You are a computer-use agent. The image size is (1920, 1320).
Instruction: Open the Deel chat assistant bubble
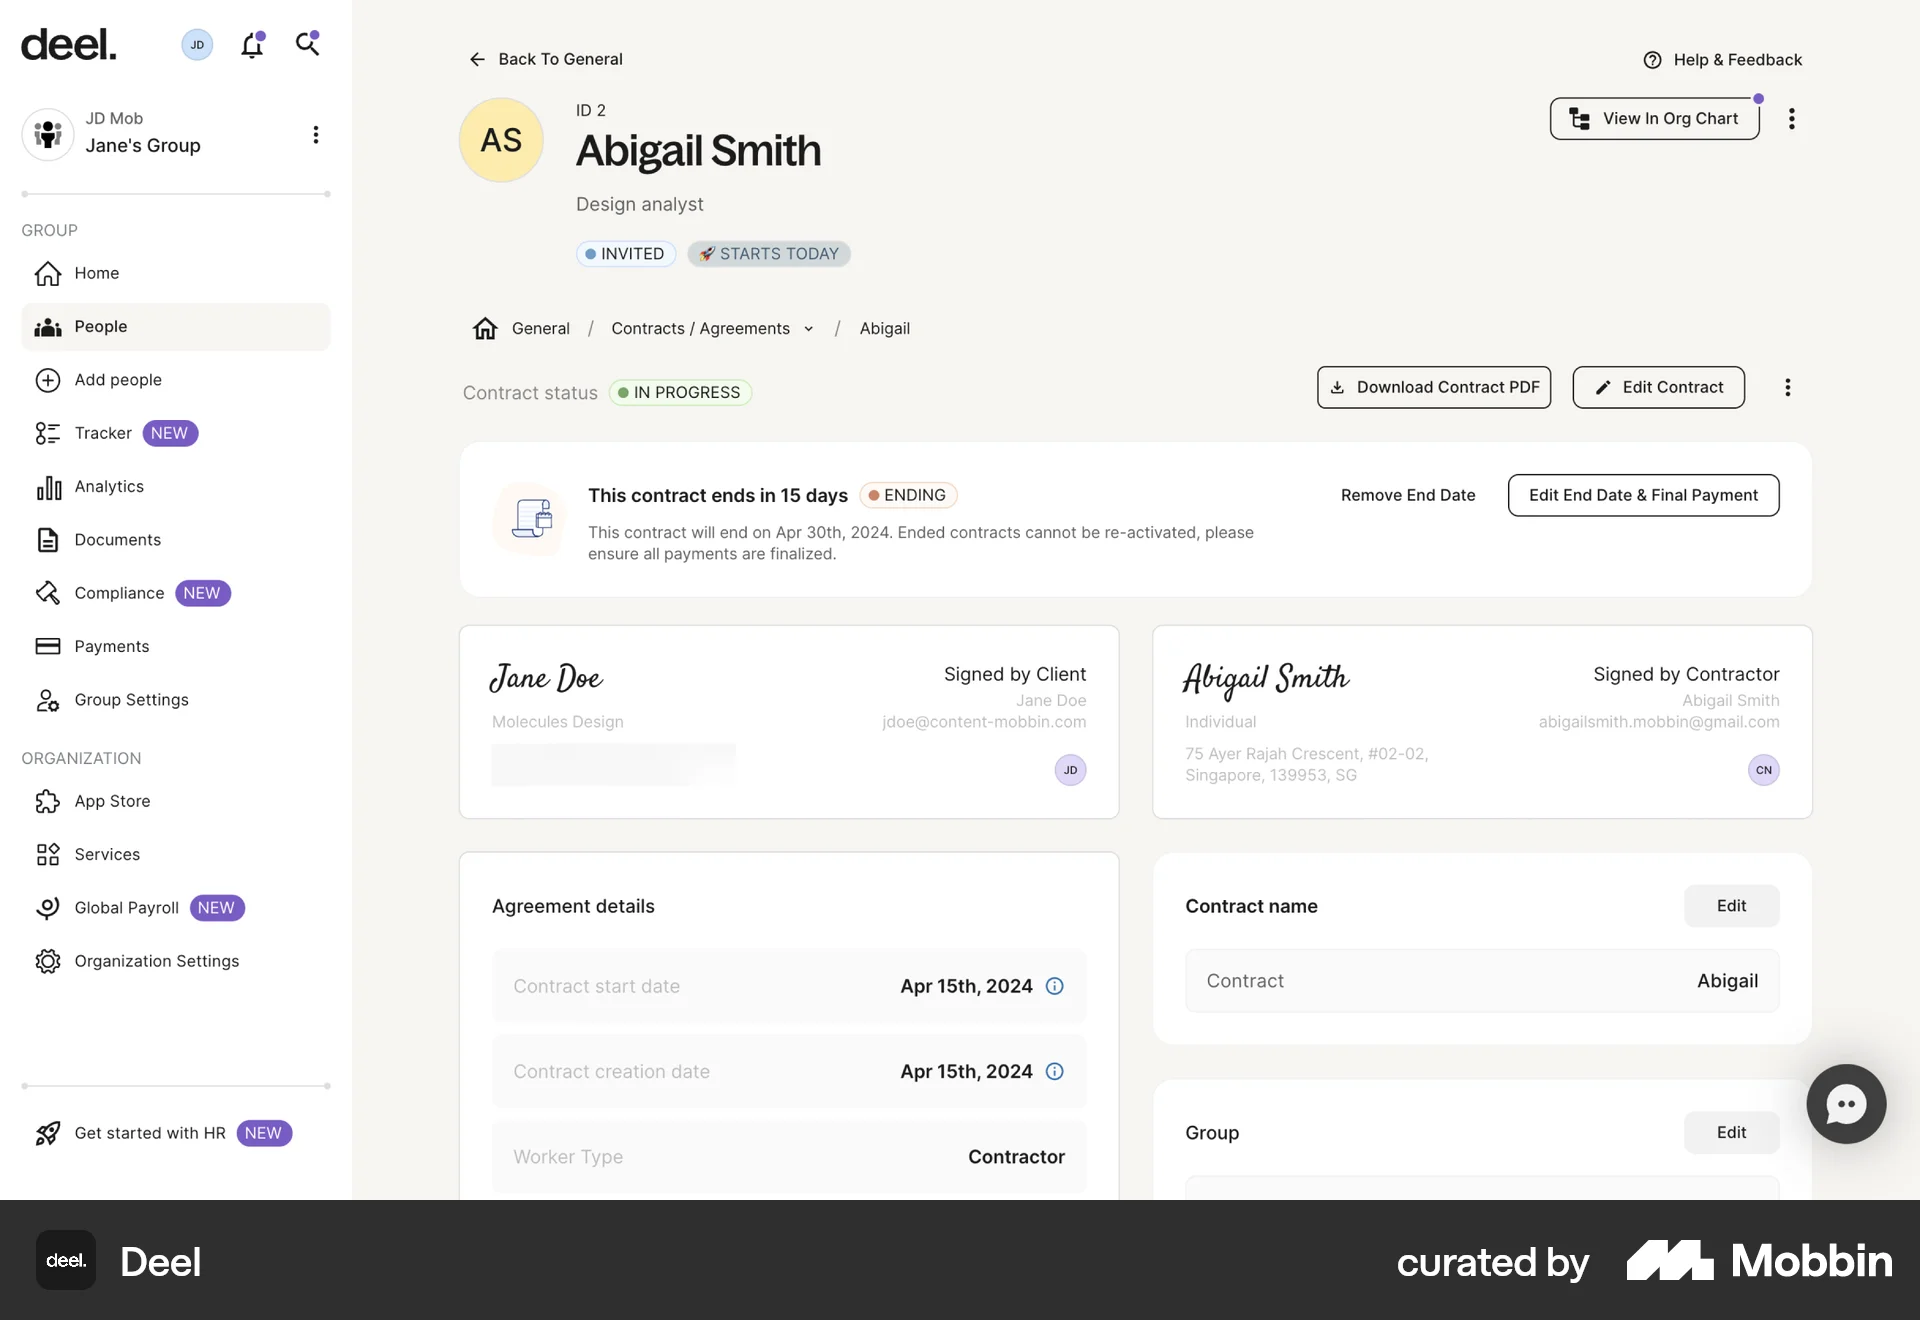click(x=1845, y=1104)
